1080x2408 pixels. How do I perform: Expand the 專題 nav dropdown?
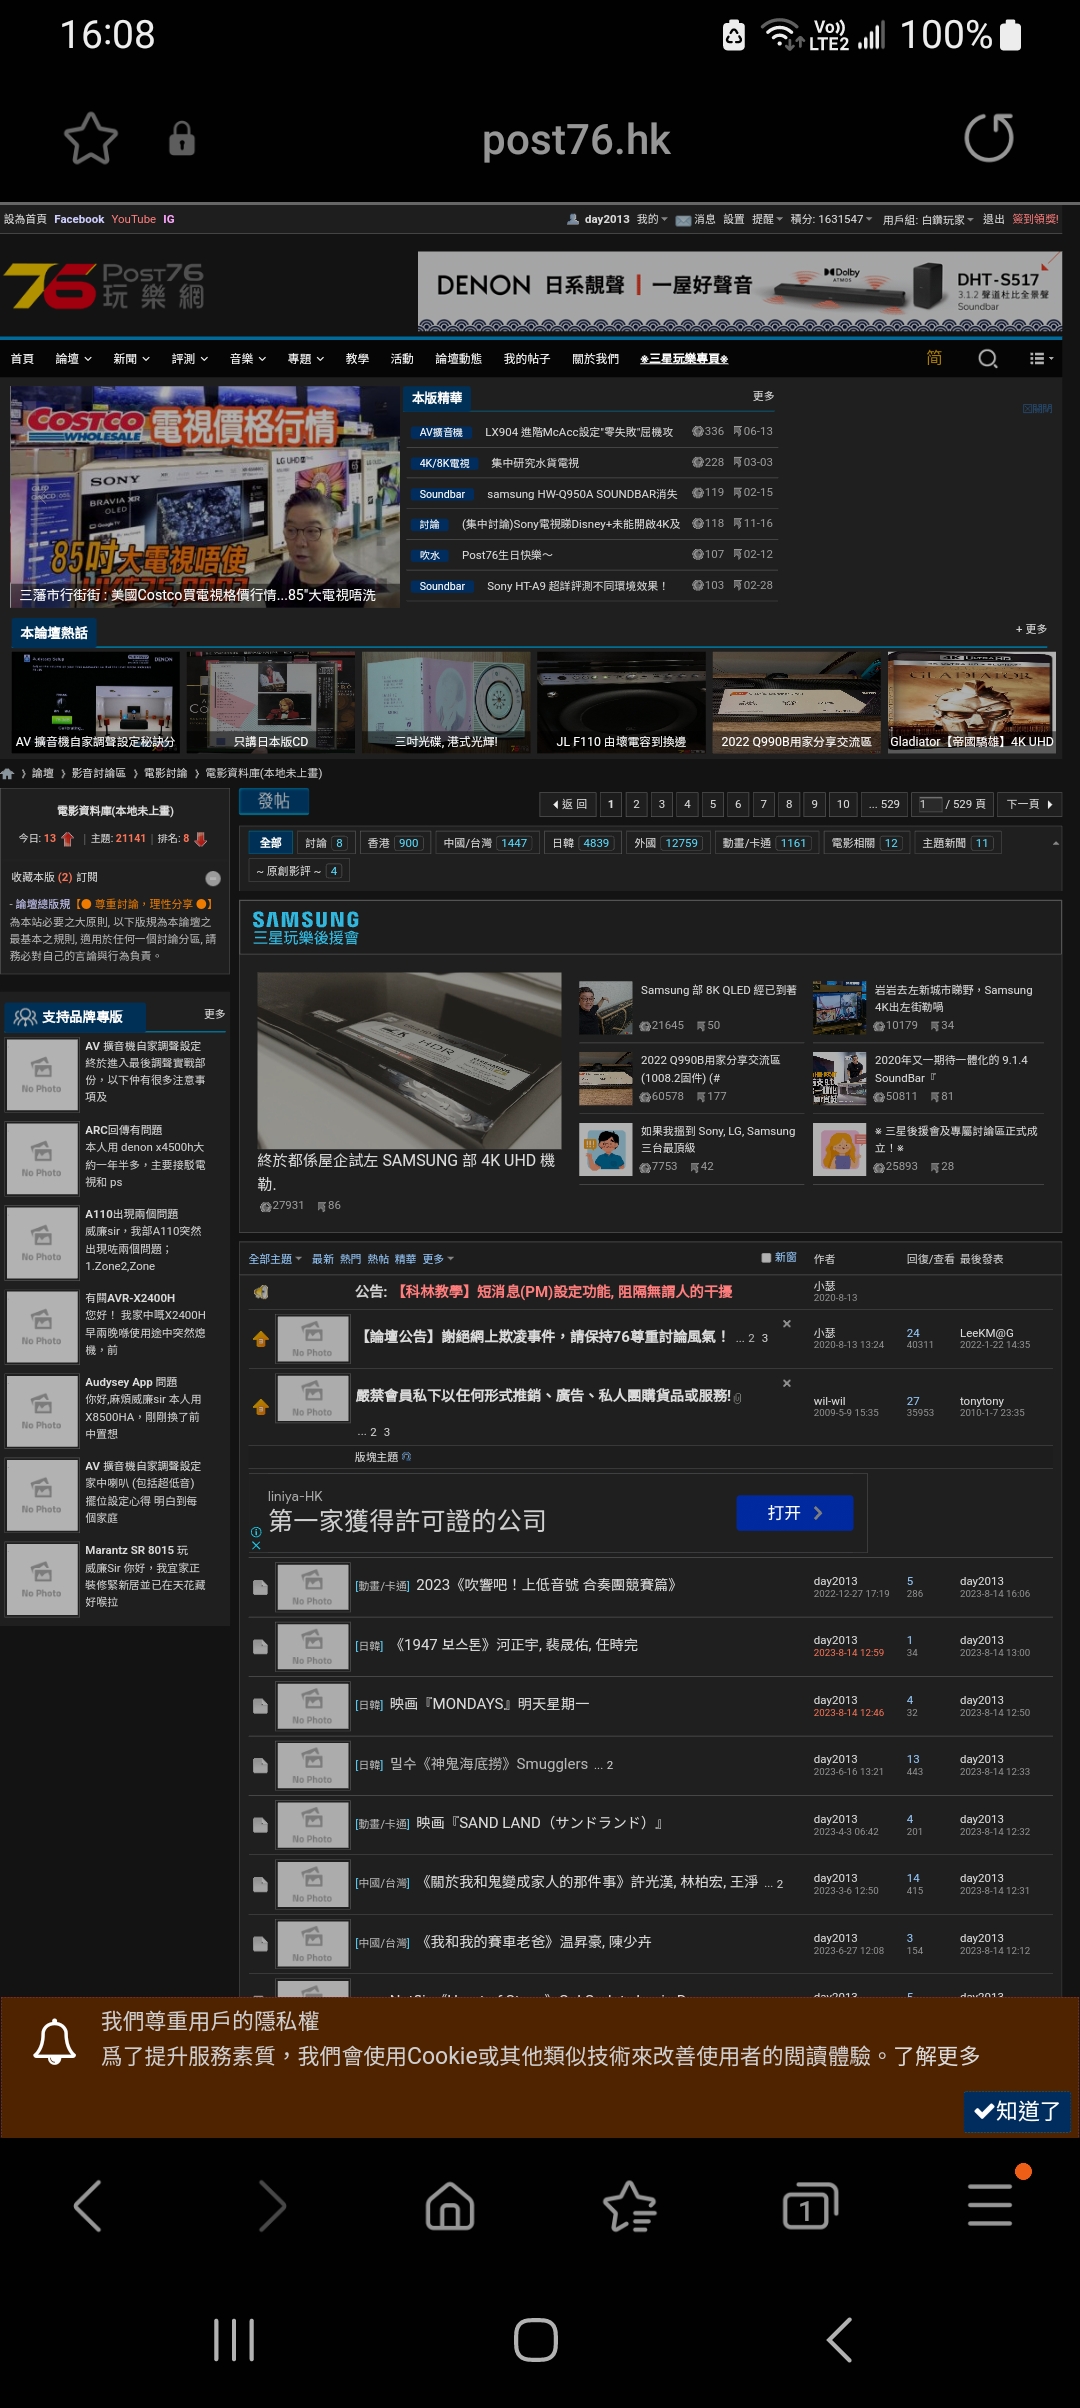pos(306,359)
